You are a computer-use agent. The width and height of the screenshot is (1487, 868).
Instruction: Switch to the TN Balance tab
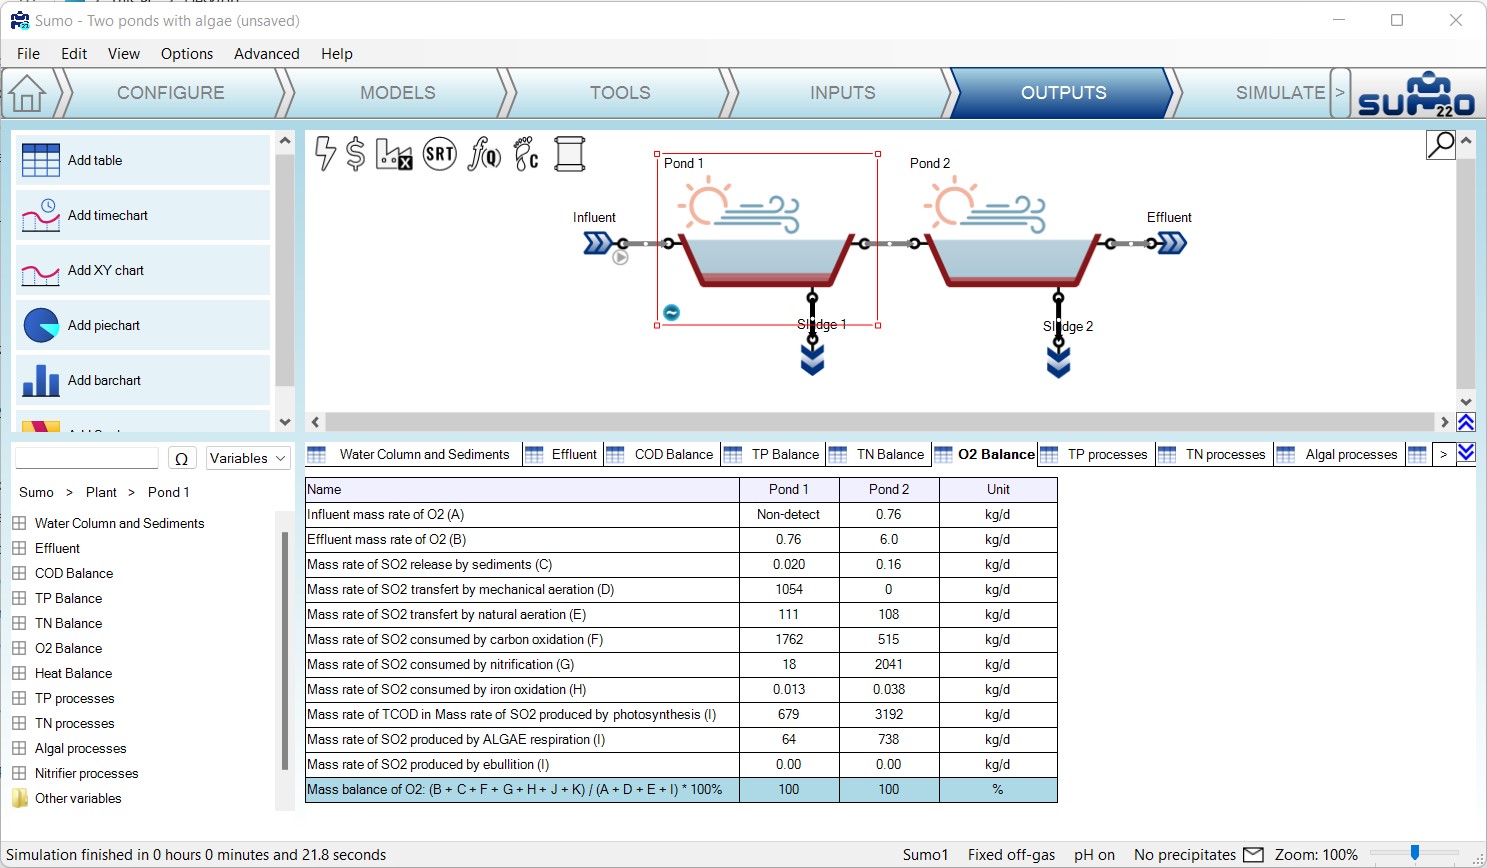click(889, 454)
